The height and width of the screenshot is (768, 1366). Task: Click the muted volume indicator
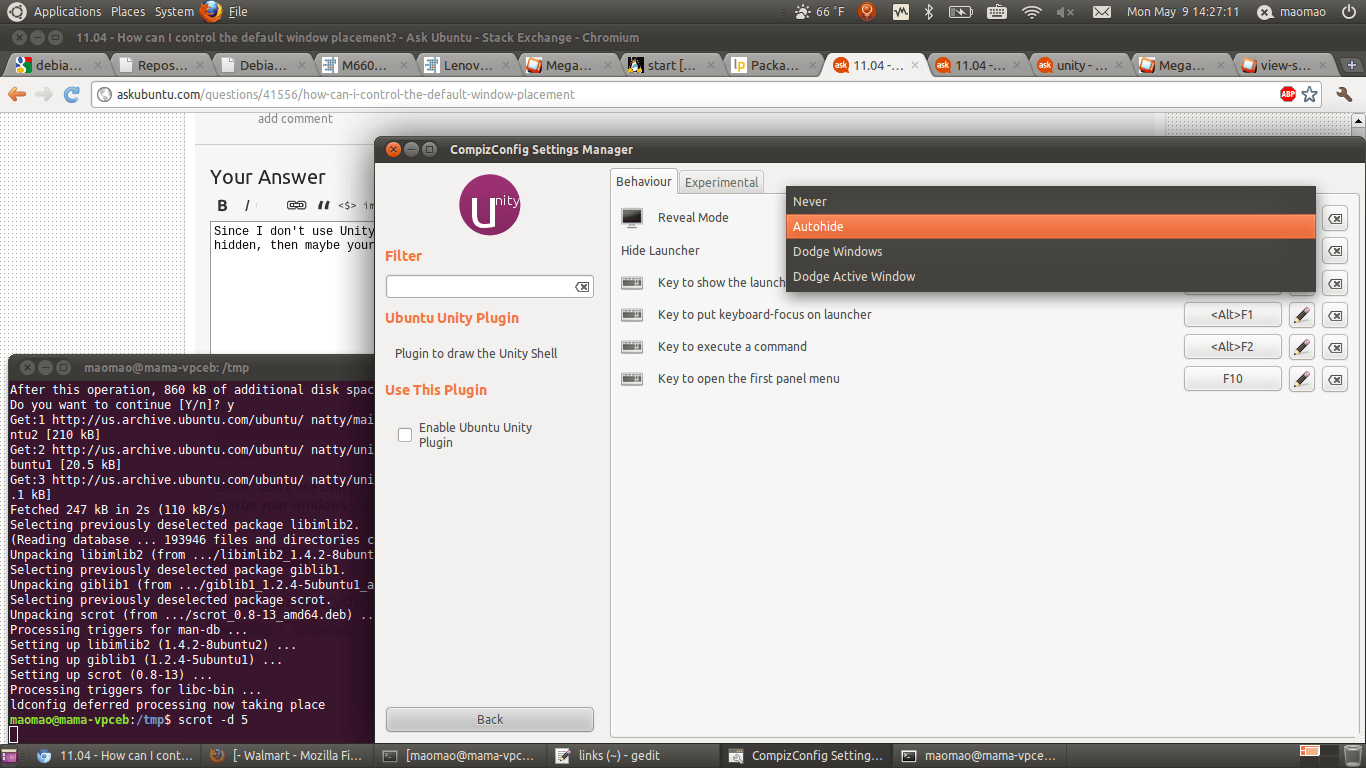click(x=1065, y=12)
